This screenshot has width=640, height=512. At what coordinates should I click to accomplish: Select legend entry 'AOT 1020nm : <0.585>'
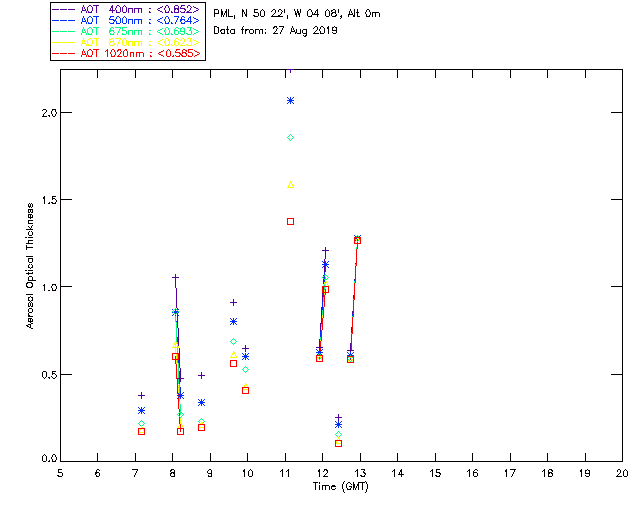pos(140,54)
